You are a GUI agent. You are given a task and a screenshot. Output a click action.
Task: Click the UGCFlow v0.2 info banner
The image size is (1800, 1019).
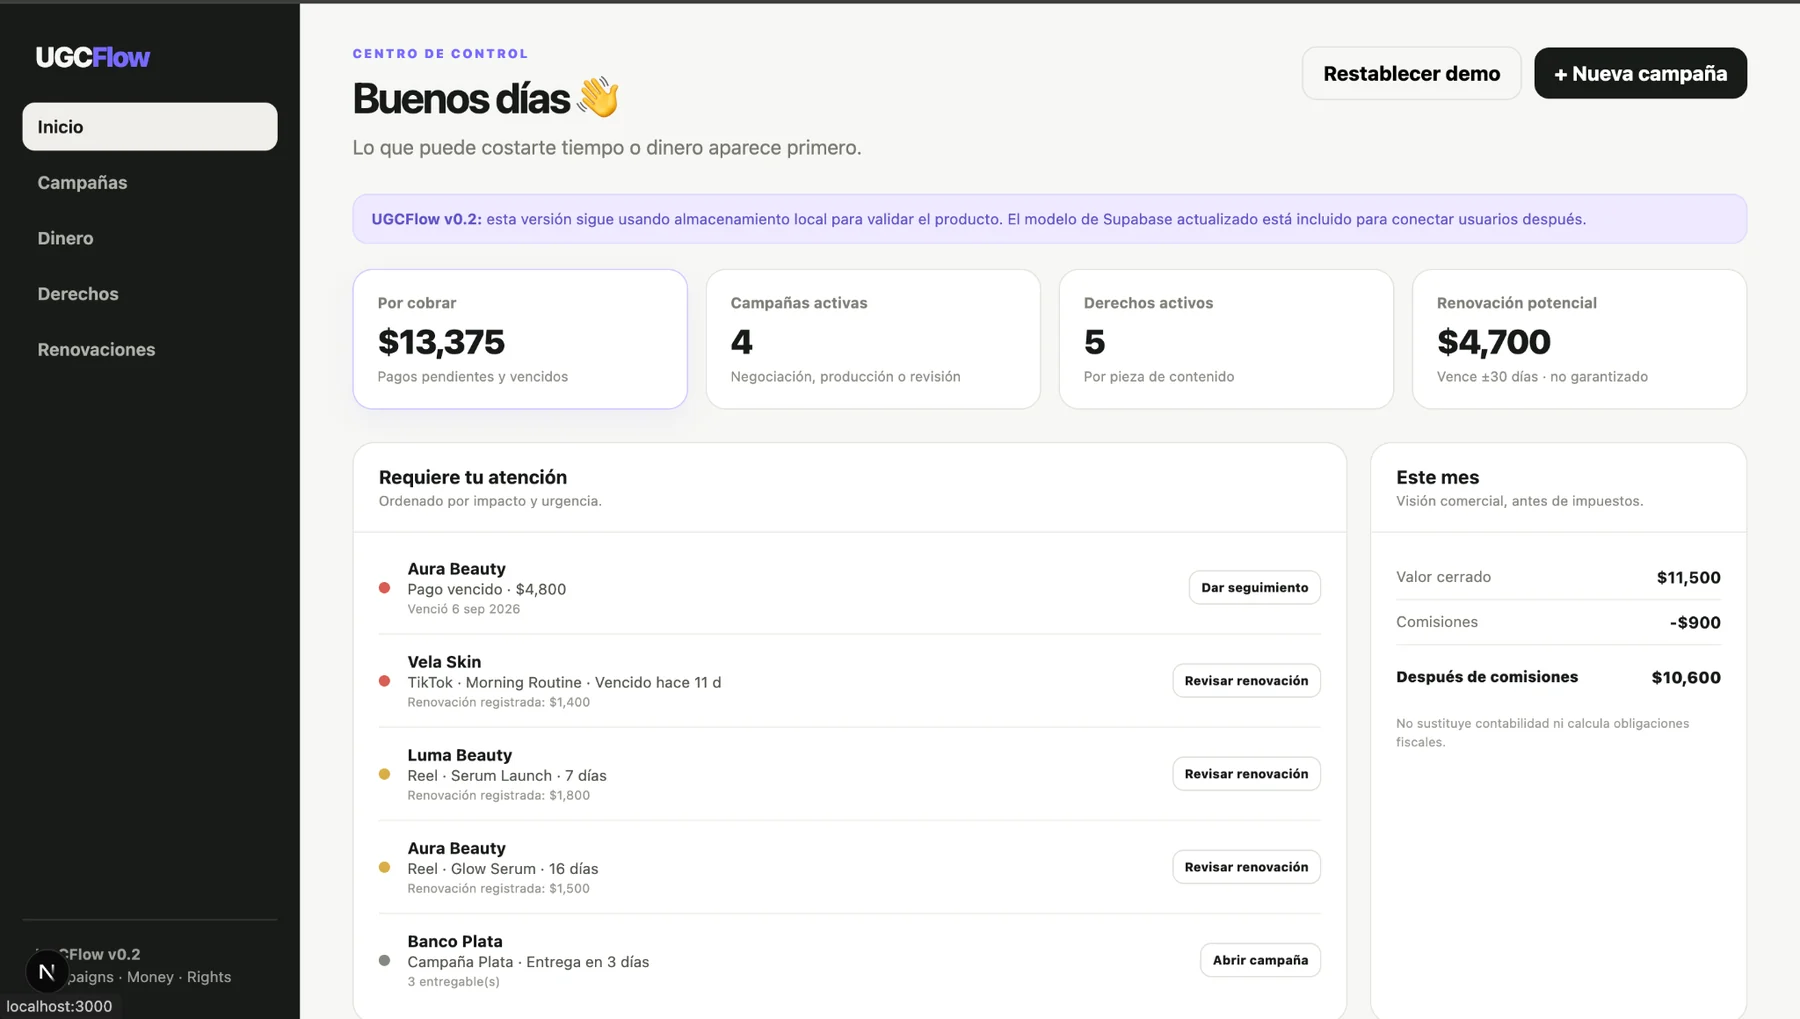1049,219
